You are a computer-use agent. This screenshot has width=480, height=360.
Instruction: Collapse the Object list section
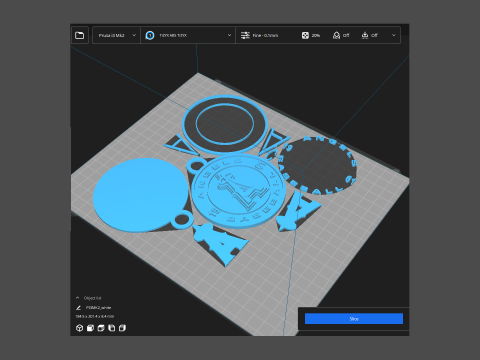pyautogui.click(x=78, y=298)
